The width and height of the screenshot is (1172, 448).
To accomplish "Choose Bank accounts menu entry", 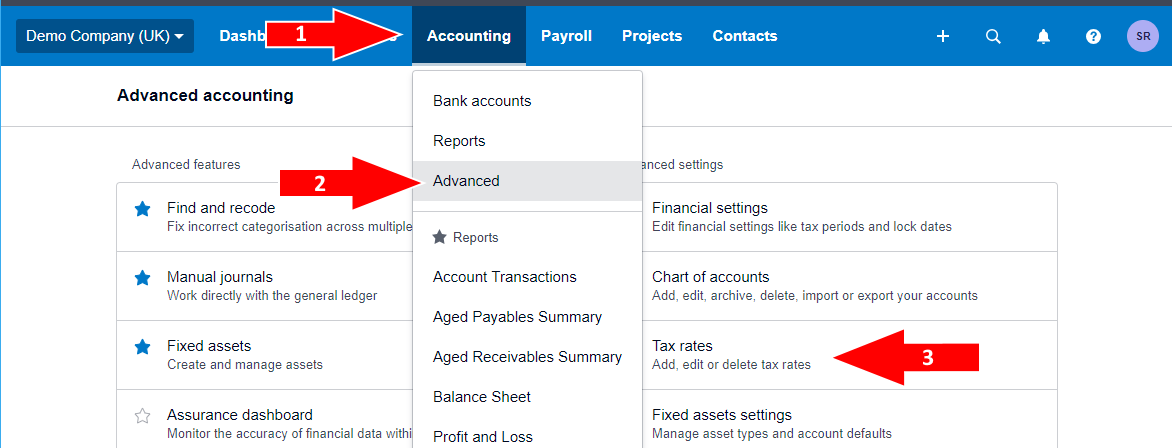I will coord(482,101).
